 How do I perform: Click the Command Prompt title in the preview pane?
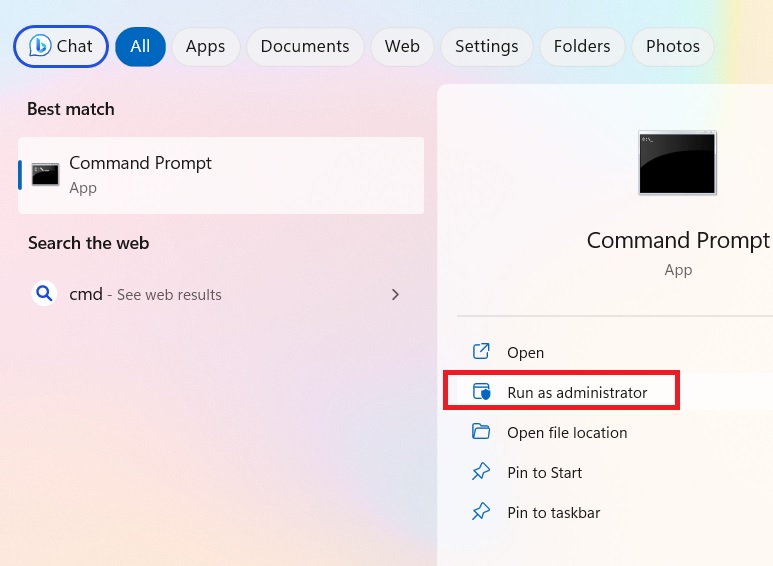pos(678,241)
